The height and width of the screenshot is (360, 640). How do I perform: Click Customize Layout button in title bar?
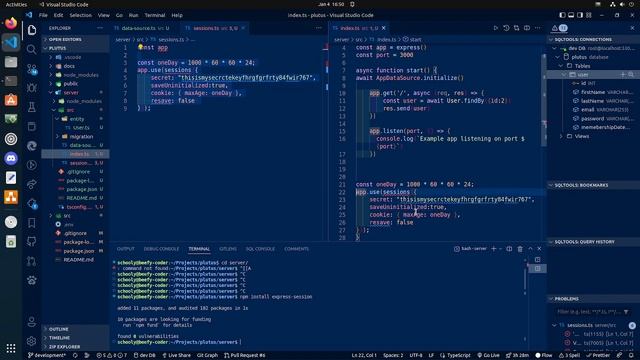tap(589, 15)
